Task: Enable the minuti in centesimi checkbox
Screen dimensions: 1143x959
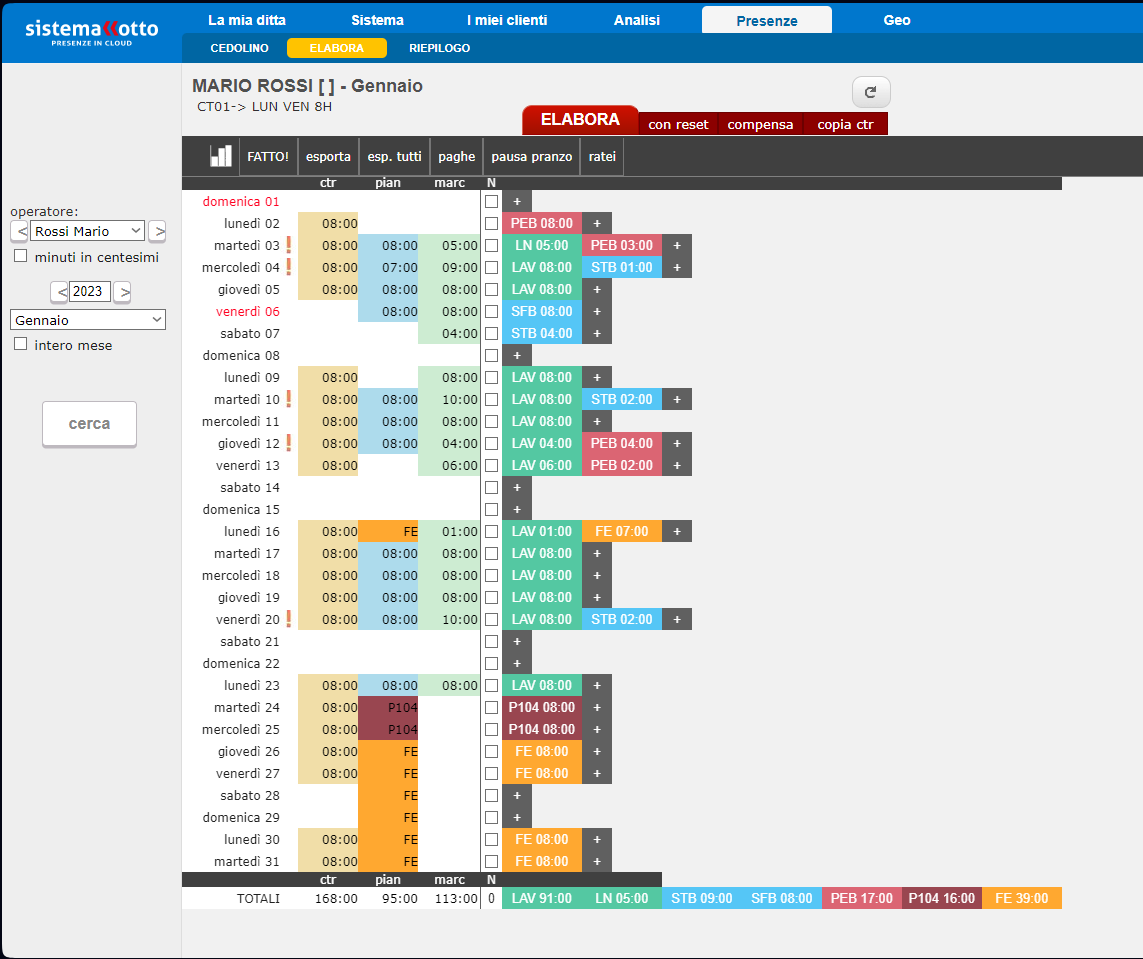Action: tap(19, 256)
